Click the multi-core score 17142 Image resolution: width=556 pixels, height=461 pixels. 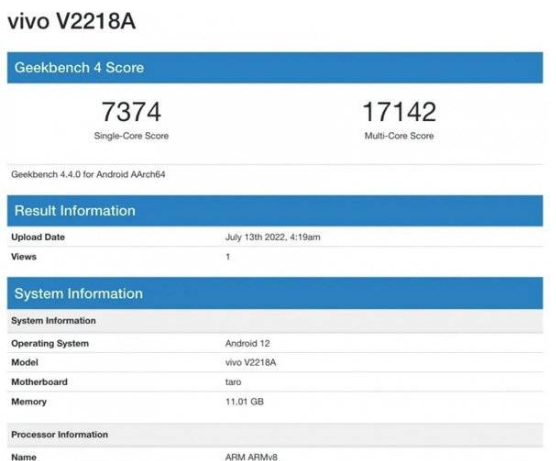[399, 111]
